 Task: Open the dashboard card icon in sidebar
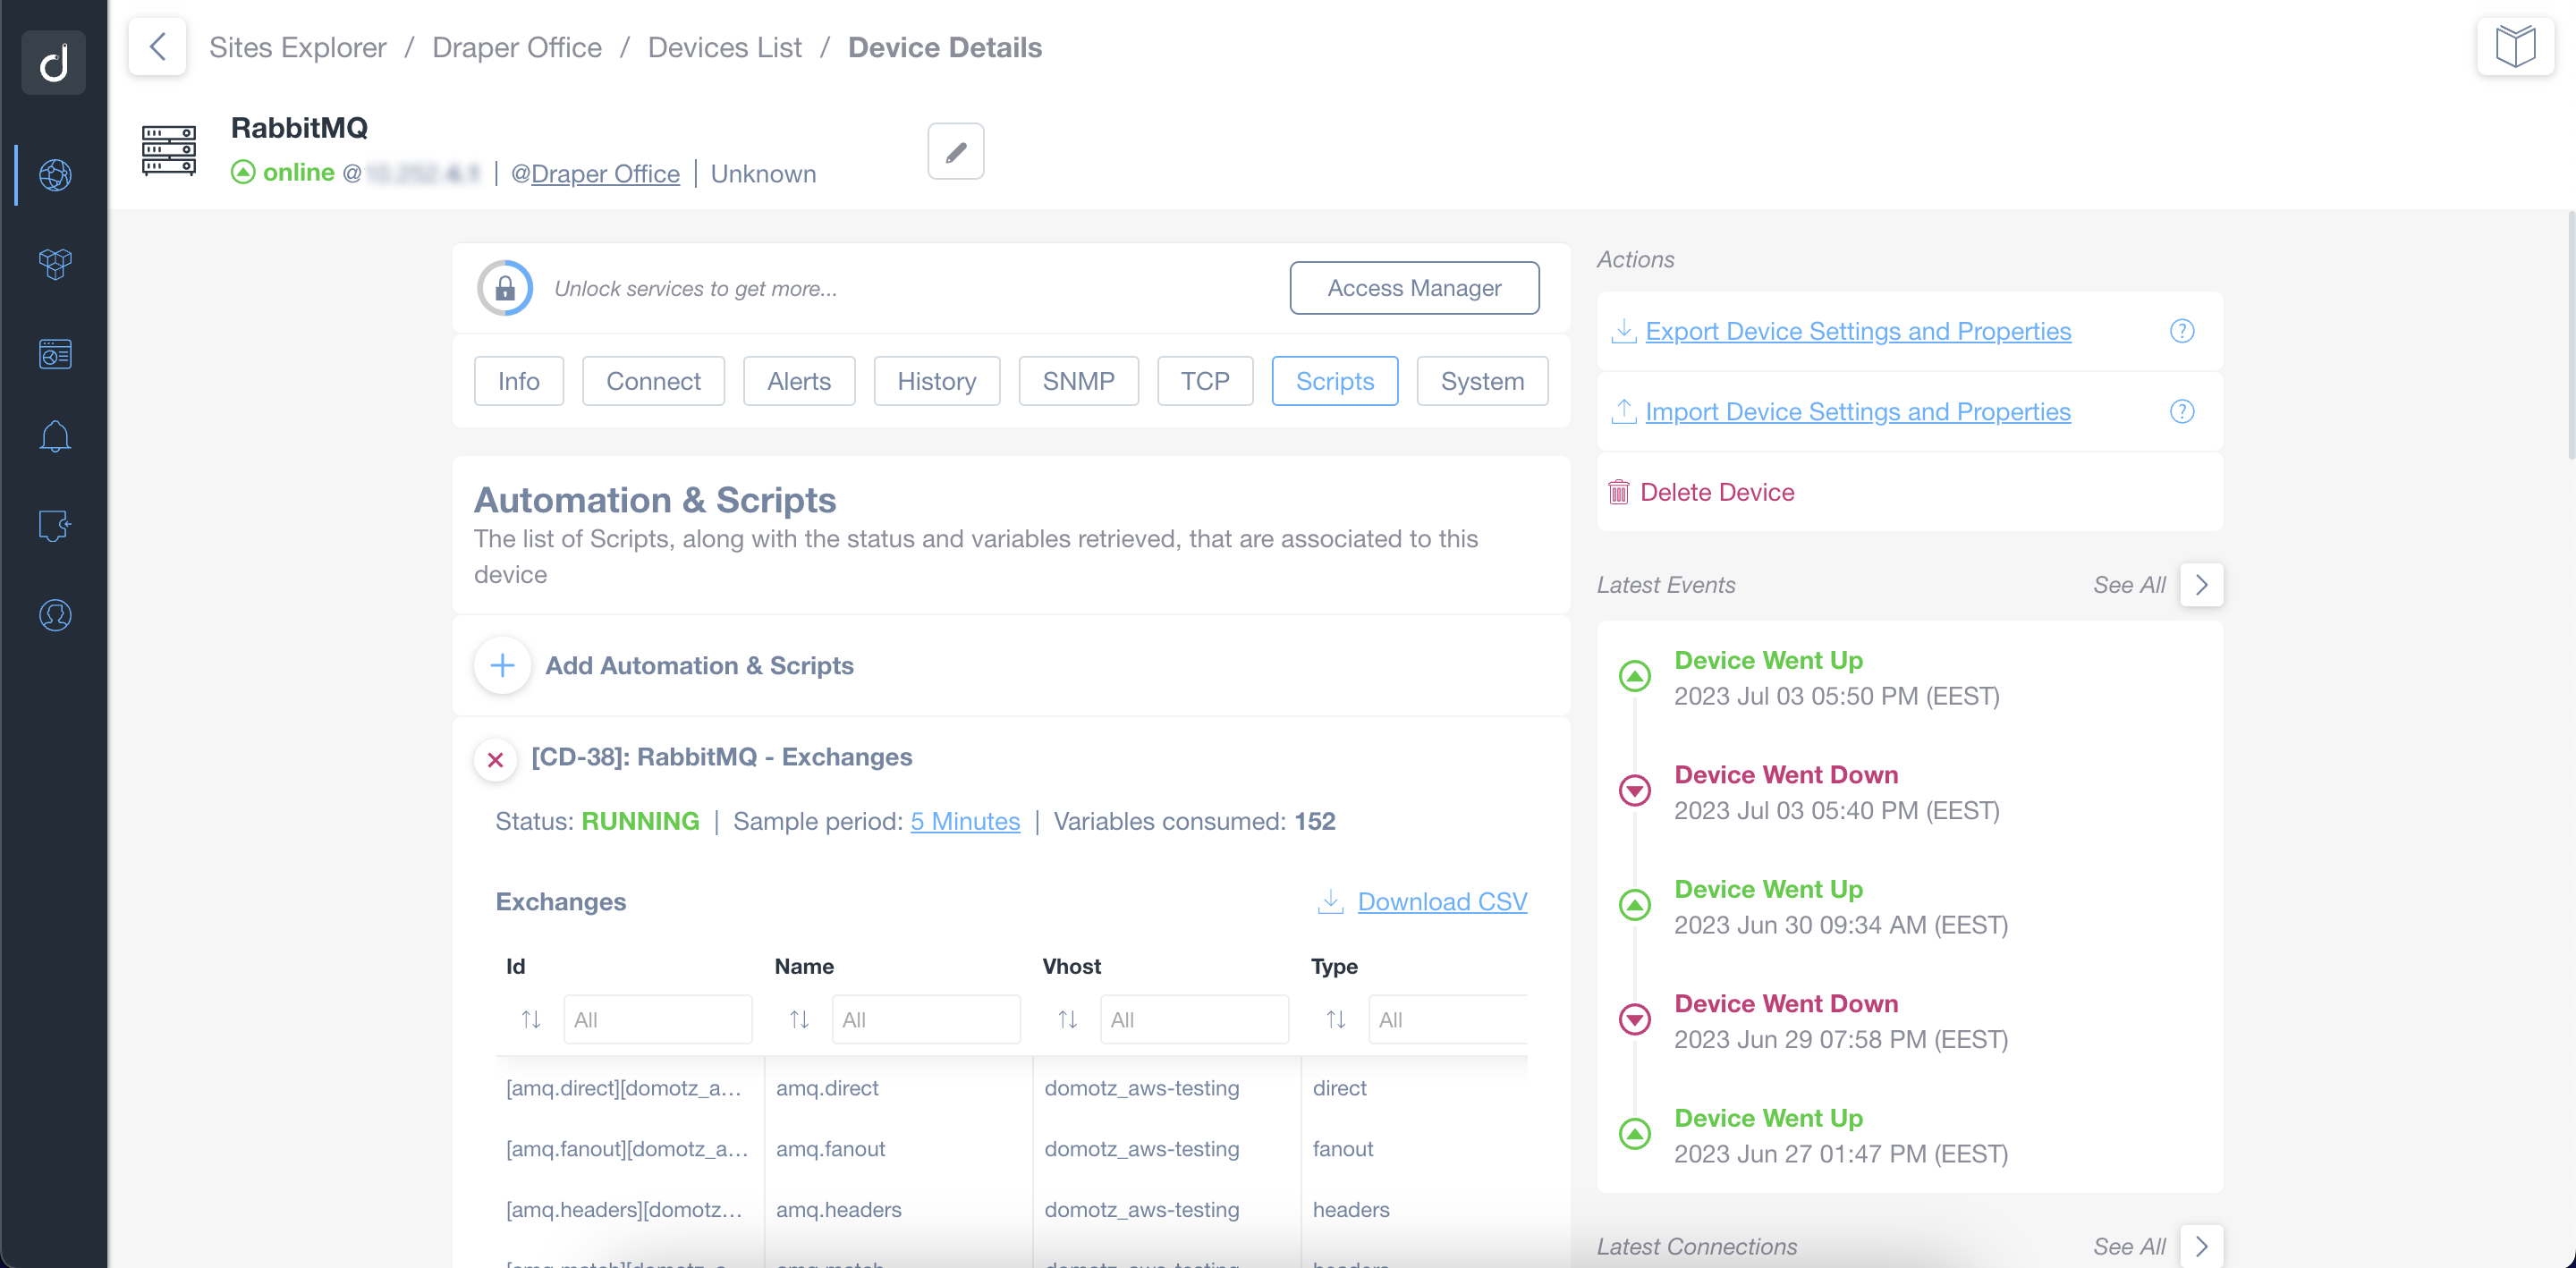coord(55,353)
